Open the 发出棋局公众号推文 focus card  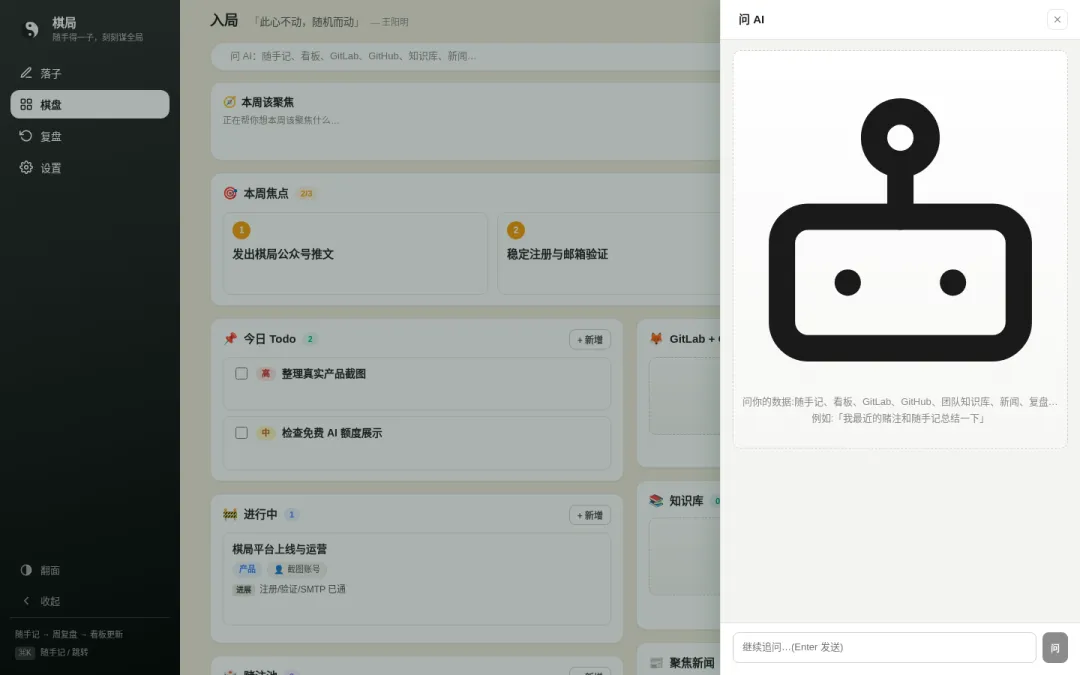pos(355,253)
